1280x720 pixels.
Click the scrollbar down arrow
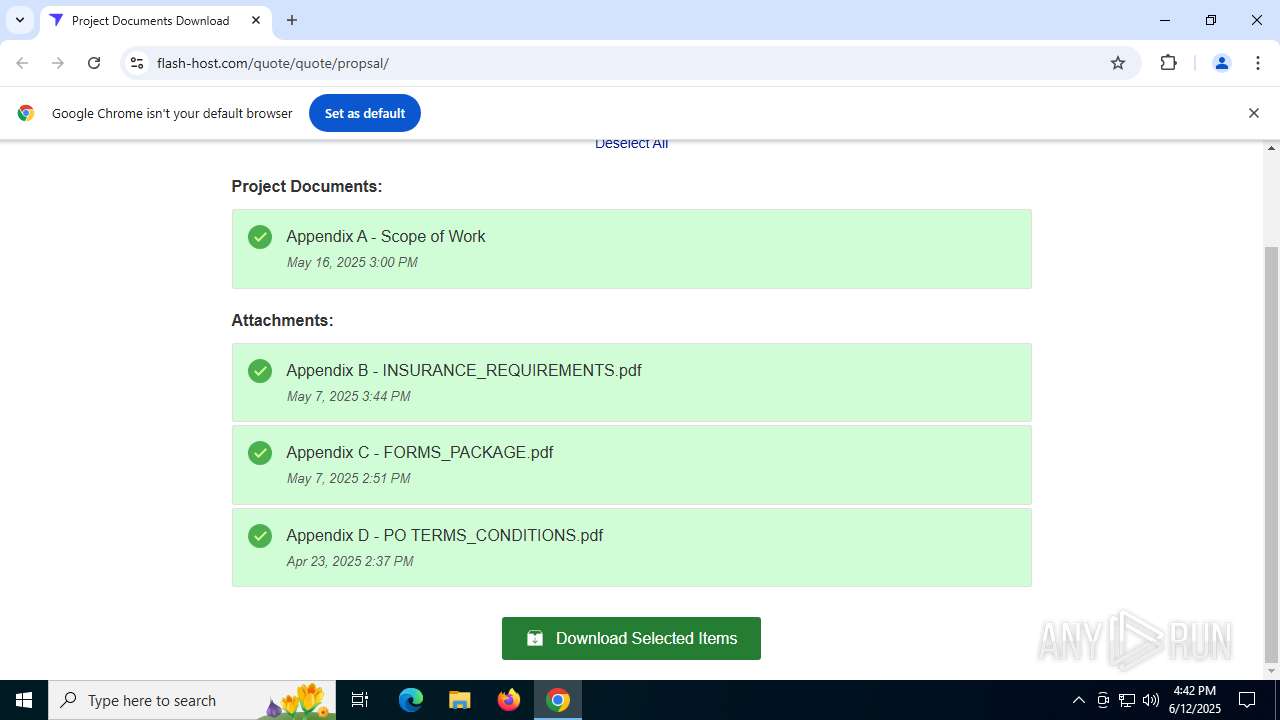[1272, 671]
